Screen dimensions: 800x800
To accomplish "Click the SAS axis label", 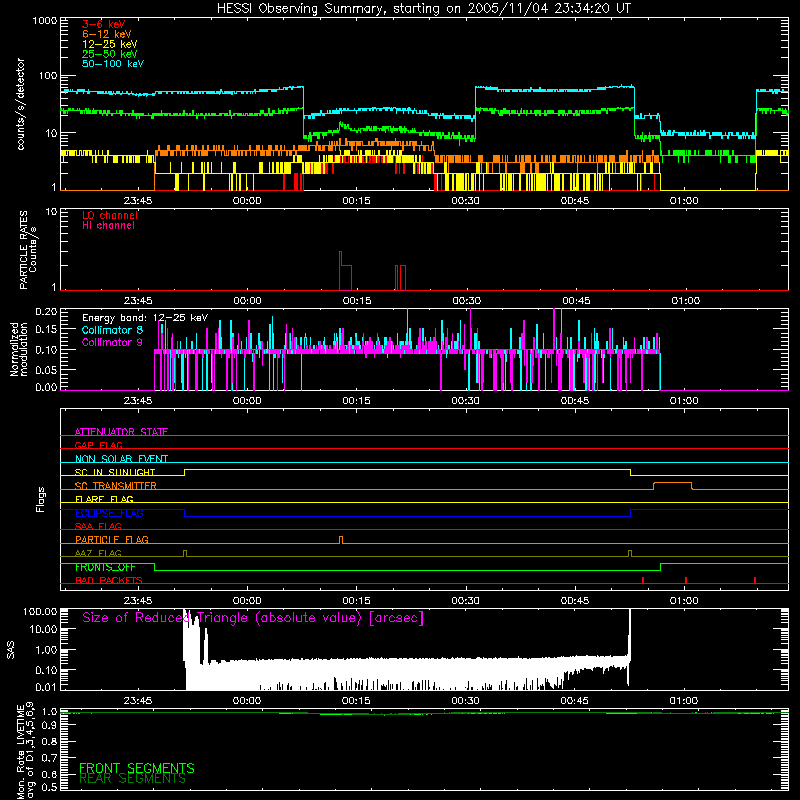I will pos(11,649).
